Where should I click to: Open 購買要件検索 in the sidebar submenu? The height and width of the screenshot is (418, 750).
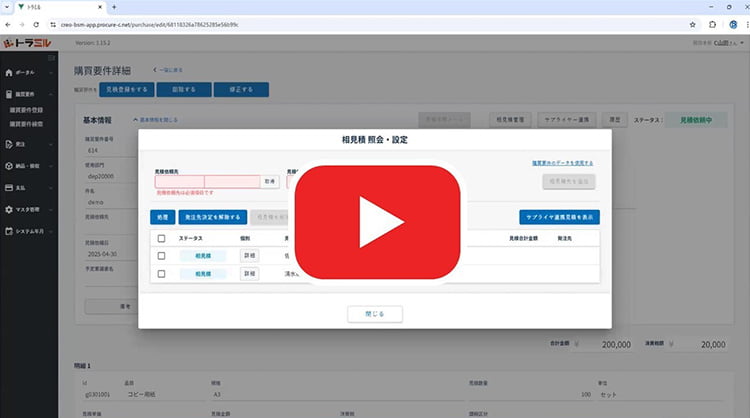[26, 124]
